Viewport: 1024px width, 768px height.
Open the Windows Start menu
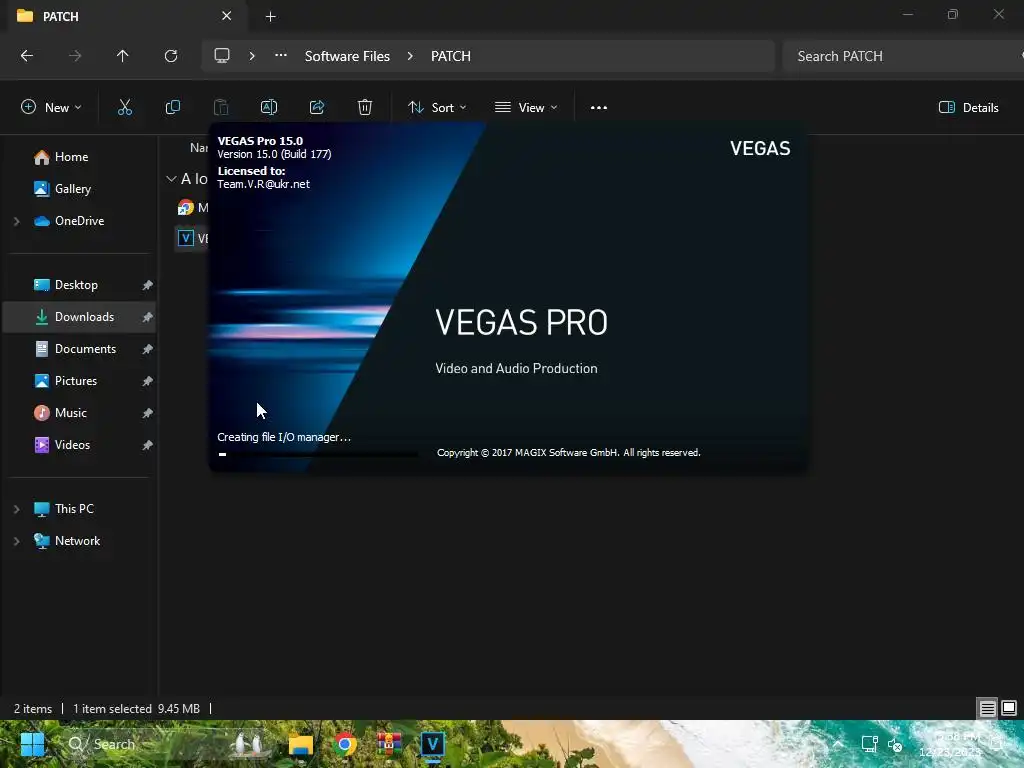coord(32,744)
